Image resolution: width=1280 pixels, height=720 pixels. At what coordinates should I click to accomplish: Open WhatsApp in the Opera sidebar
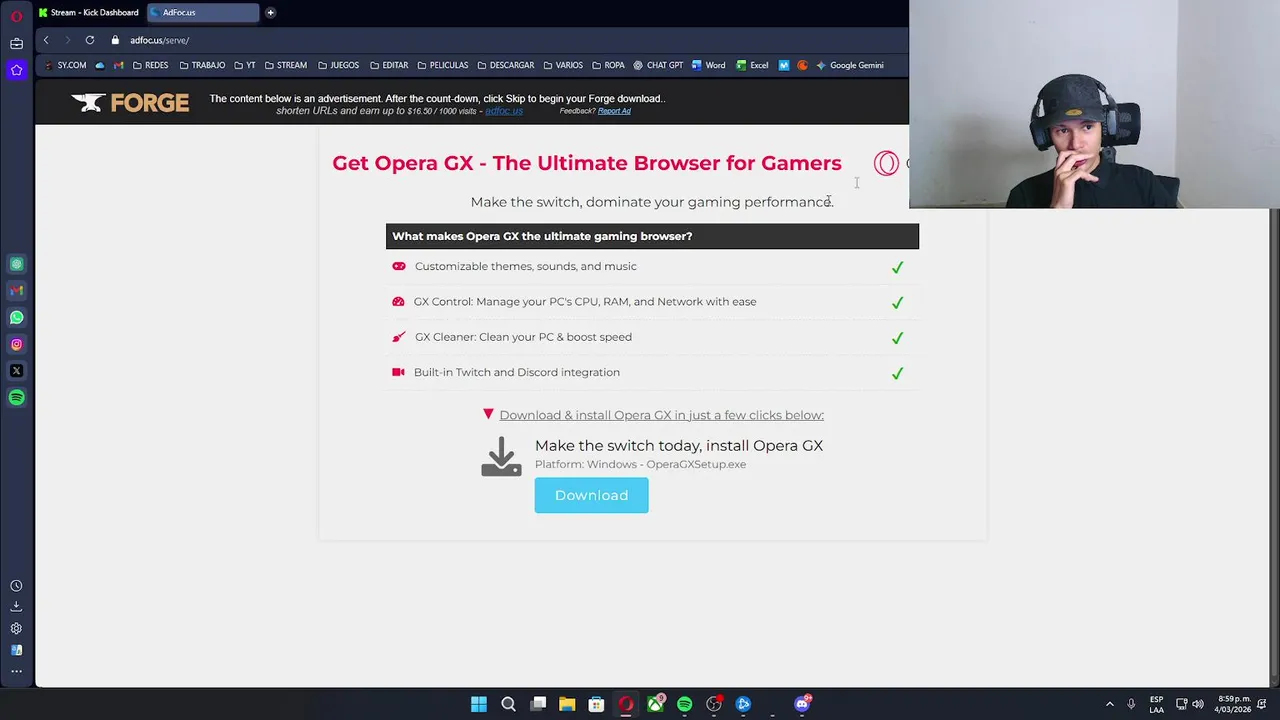(x=16, y=317)
